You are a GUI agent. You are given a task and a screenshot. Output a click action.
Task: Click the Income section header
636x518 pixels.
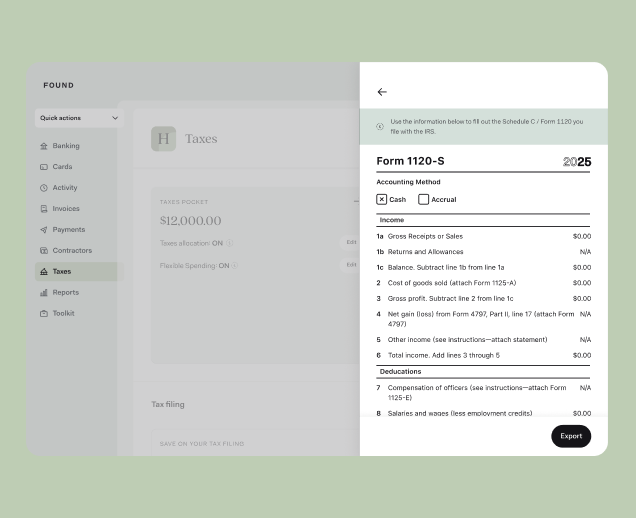tap(483, 220)
